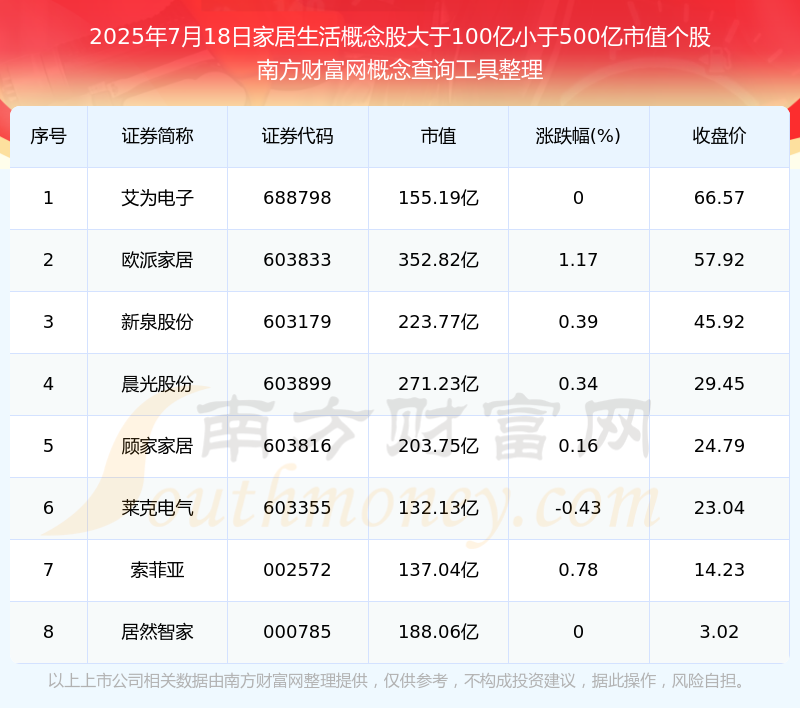
Task: Click the 序号 column header
Action: pyautogui.click(x=48, y=136)
